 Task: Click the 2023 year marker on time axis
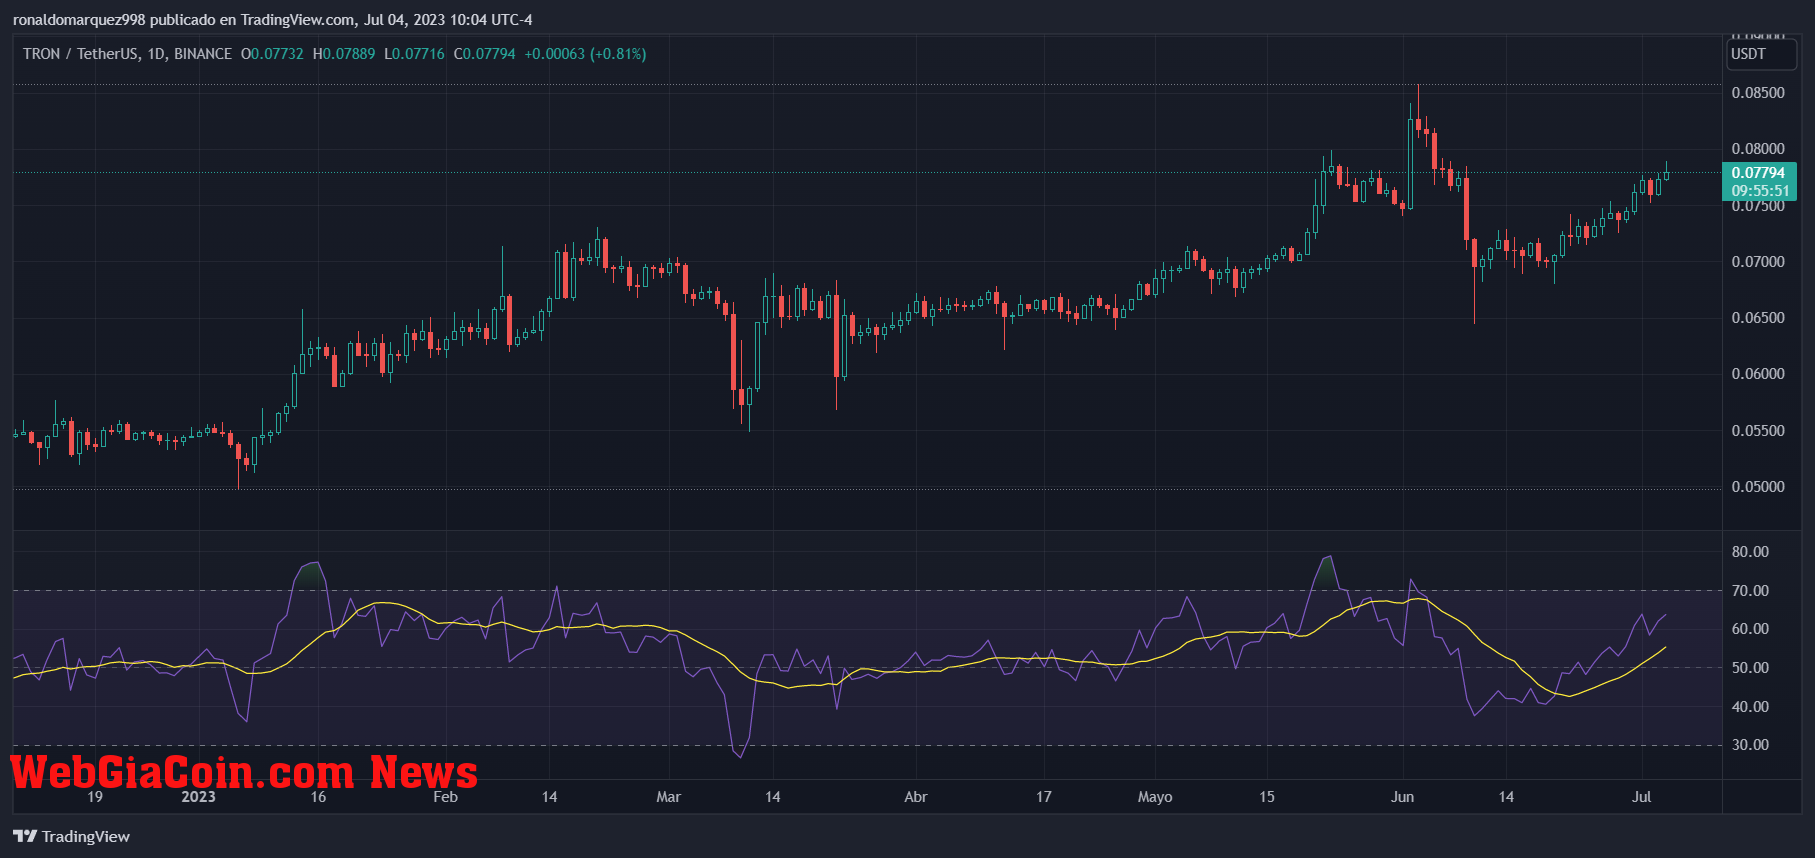[x=198, y=797]
